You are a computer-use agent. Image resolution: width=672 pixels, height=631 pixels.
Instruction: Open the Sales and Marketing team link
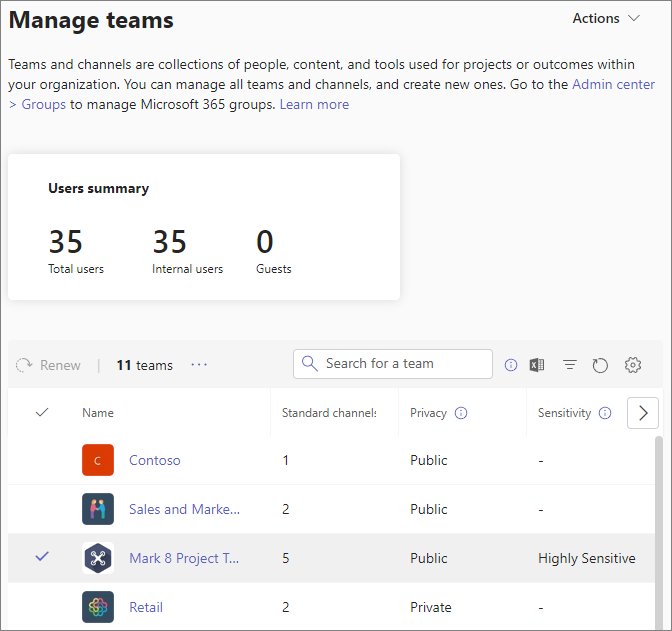click(184, 509)
